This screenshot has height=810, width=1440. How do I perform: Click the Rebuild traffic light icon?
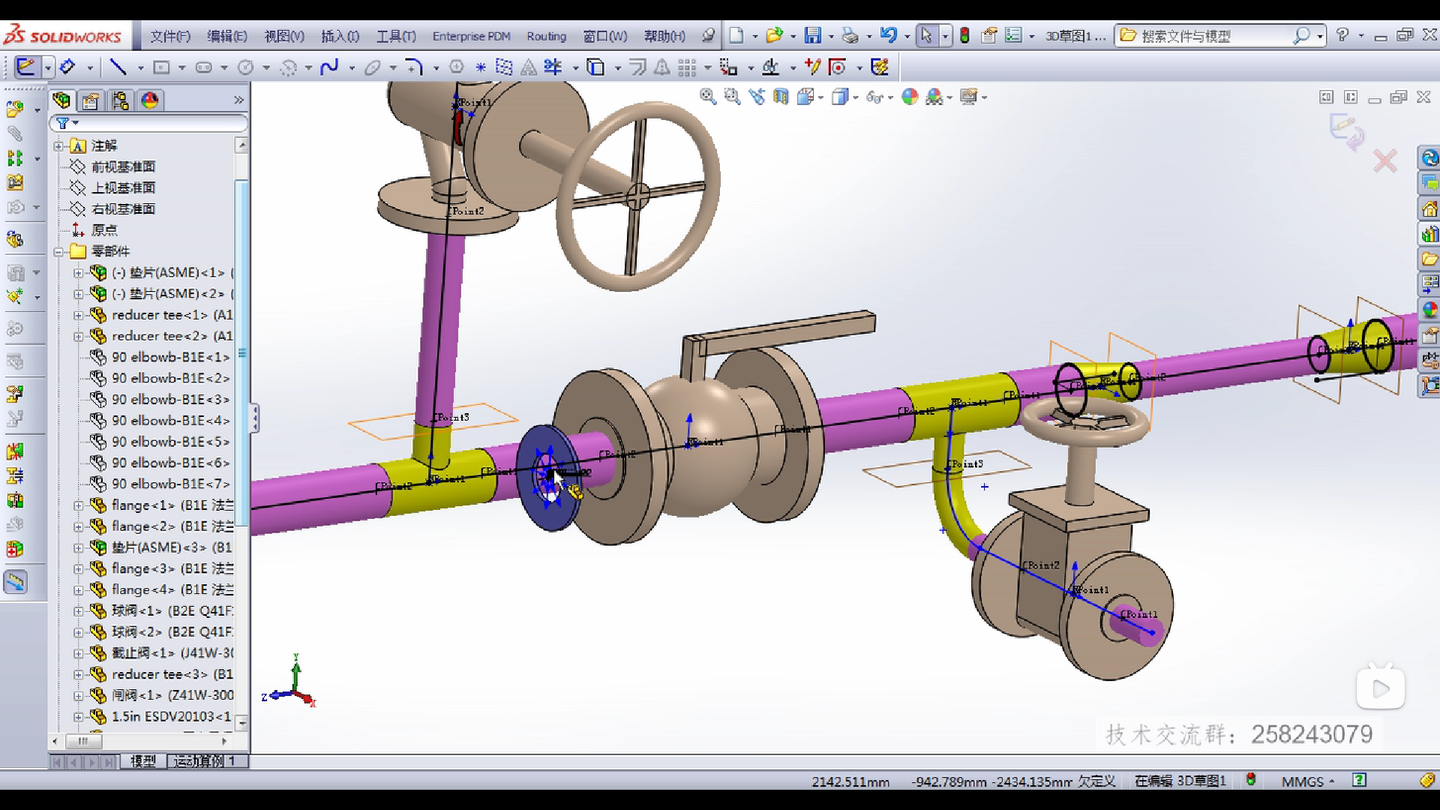(965, 36)
